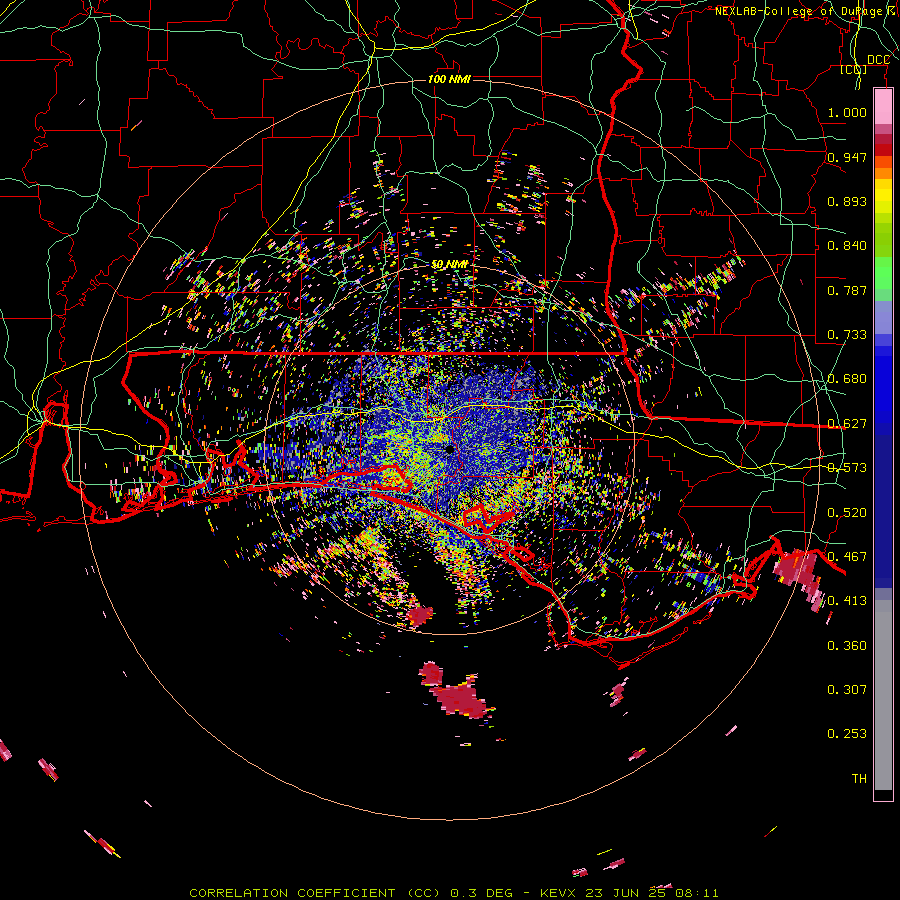Click the 0.627 legend value

click(x=847, y=424)
